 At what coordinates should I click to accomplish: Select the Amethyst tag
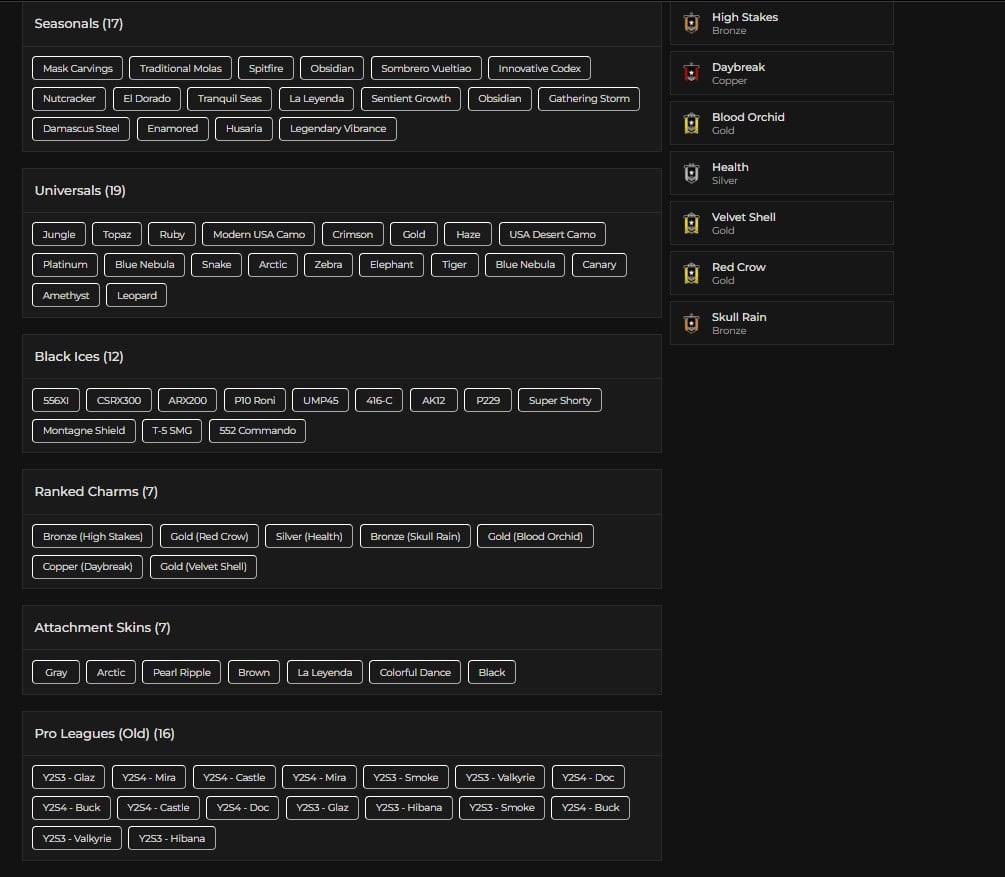[65, 295]
